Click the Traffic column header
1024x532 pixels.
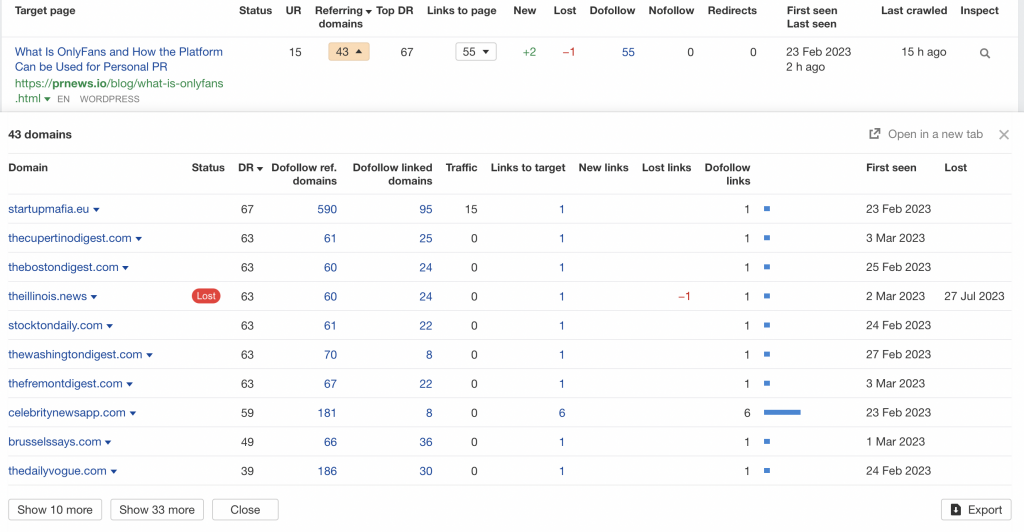tap(461, 168)
